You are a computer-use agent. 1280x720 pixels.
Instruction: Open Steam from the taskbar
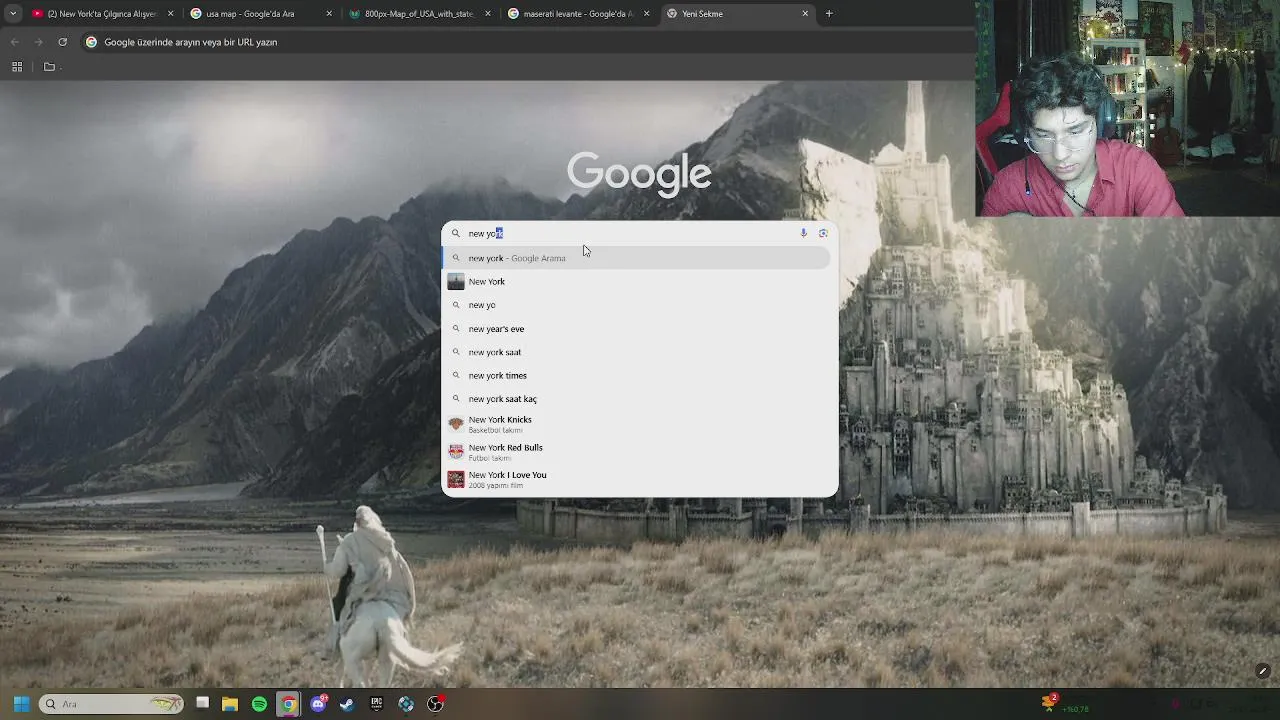click(347, 704)
